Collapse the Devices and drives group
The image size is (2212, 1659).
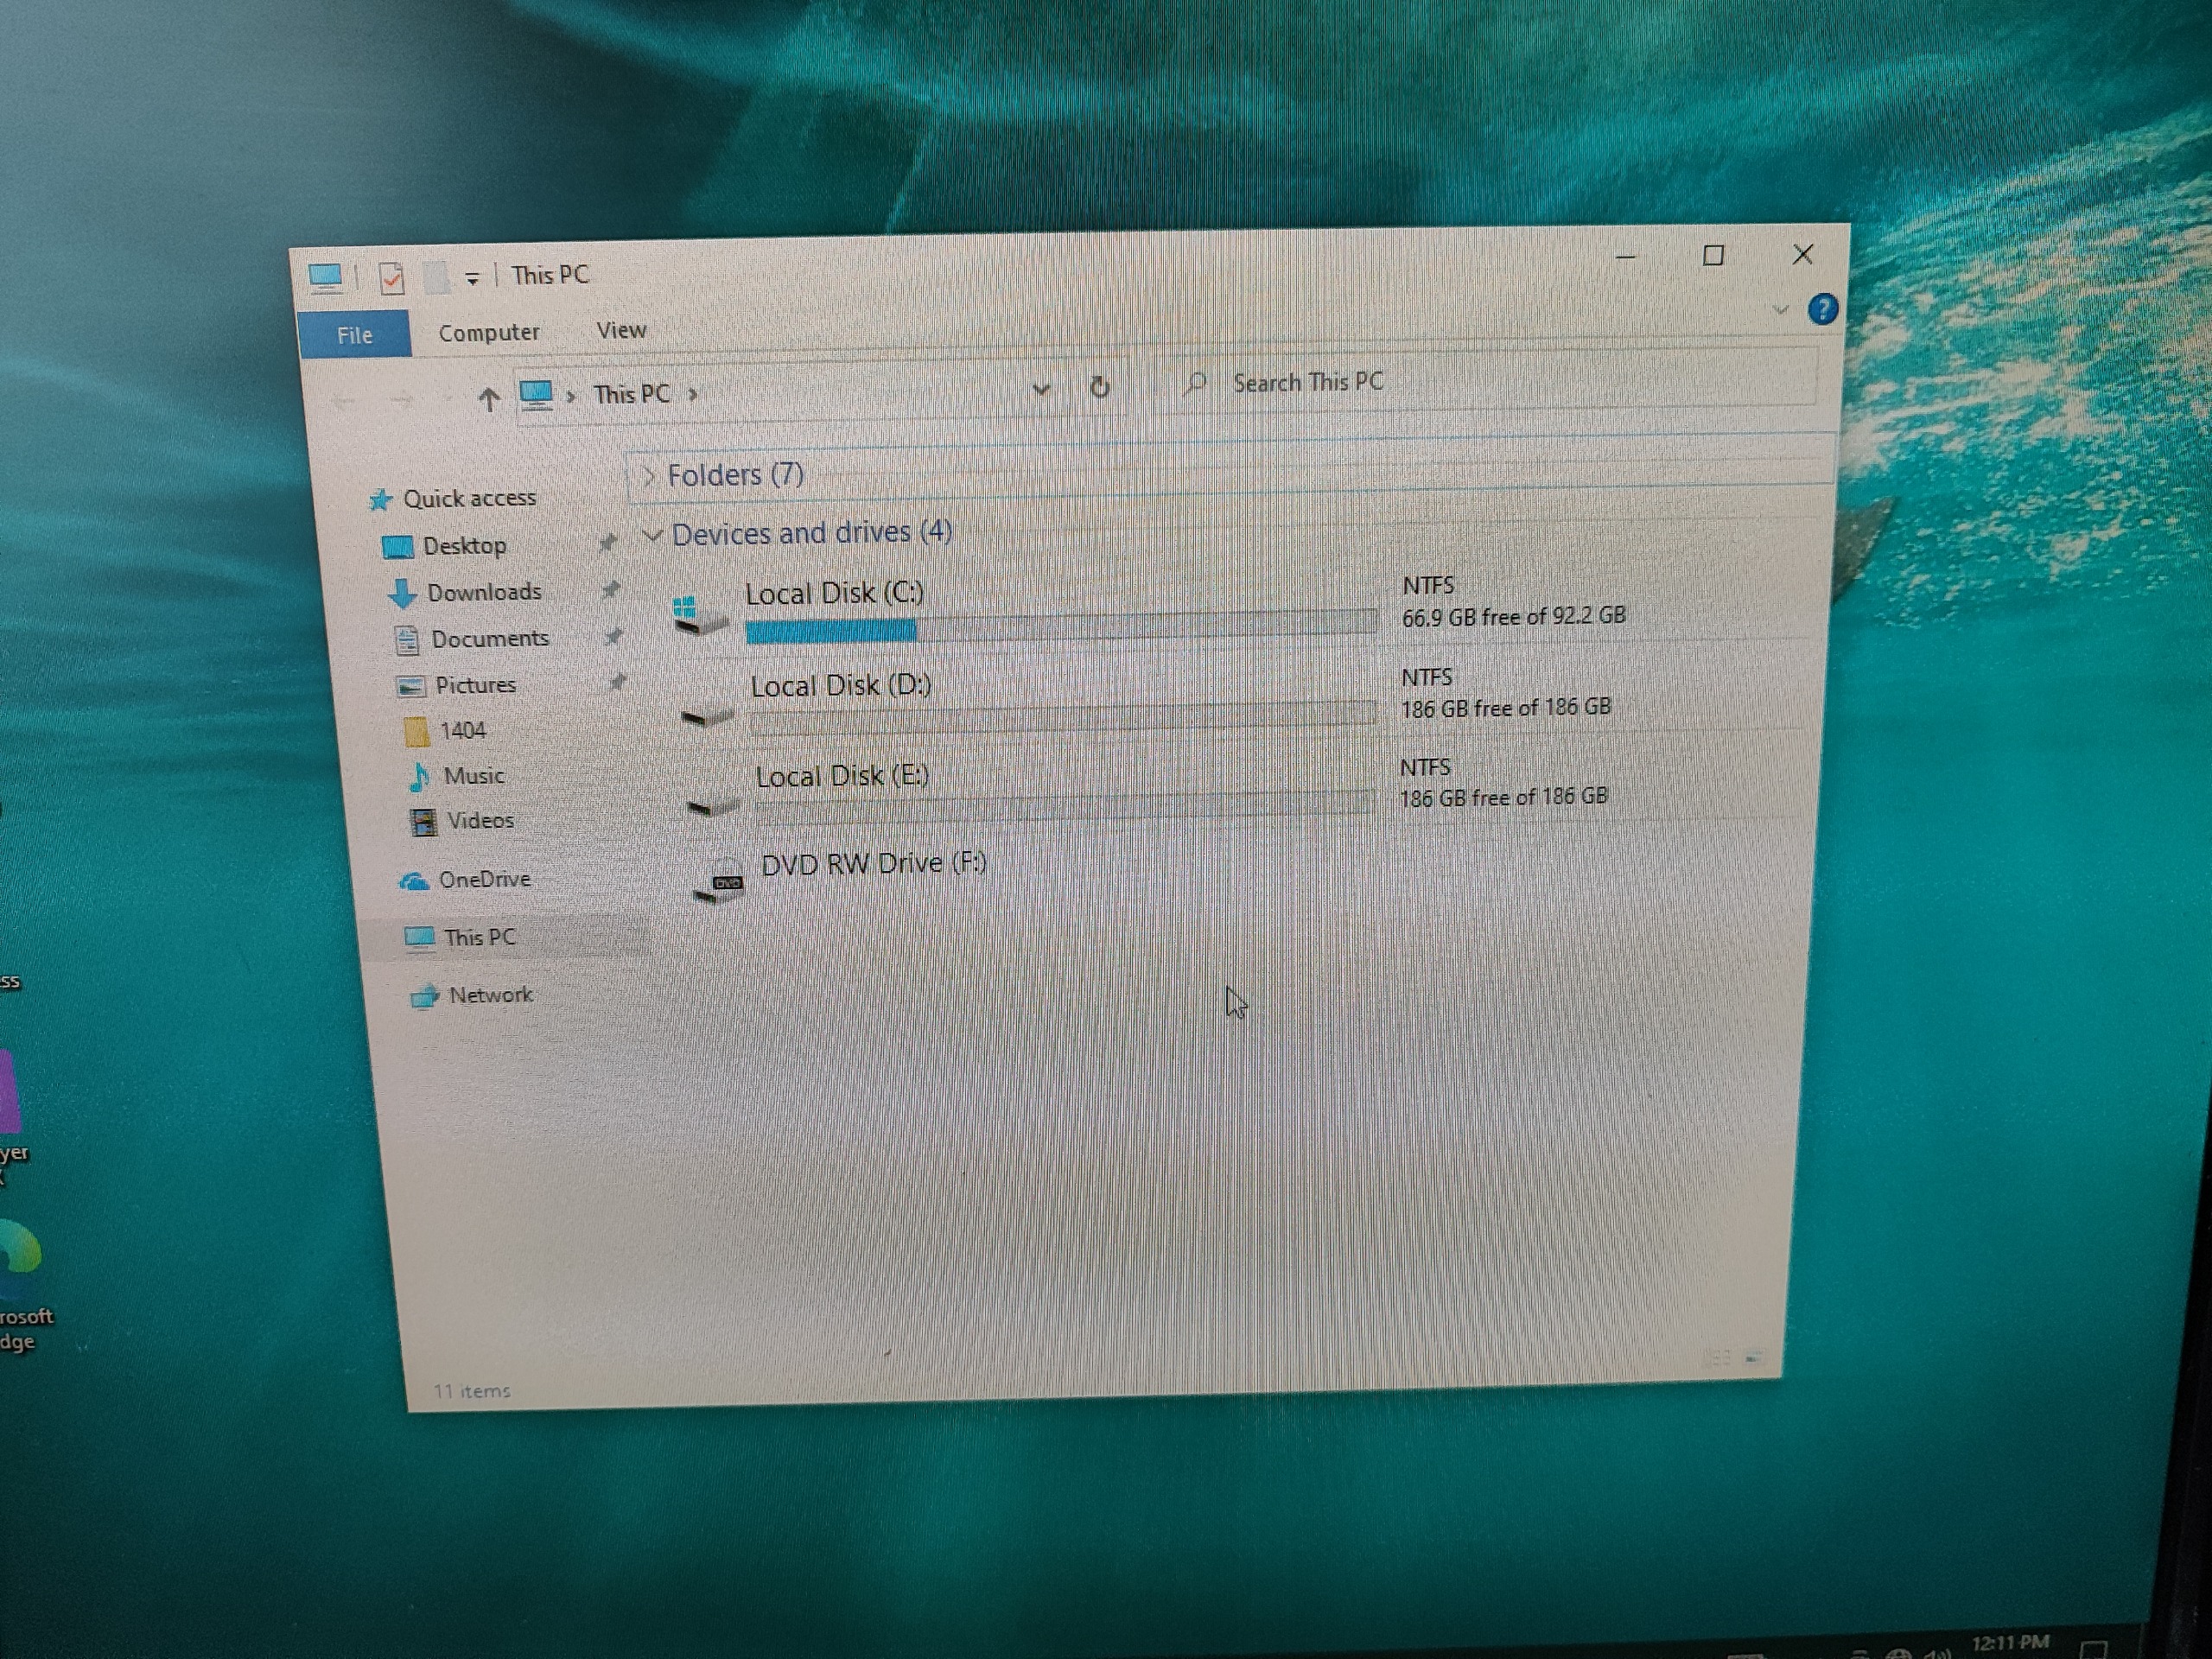pyautogui.click(x=653, y=535)
